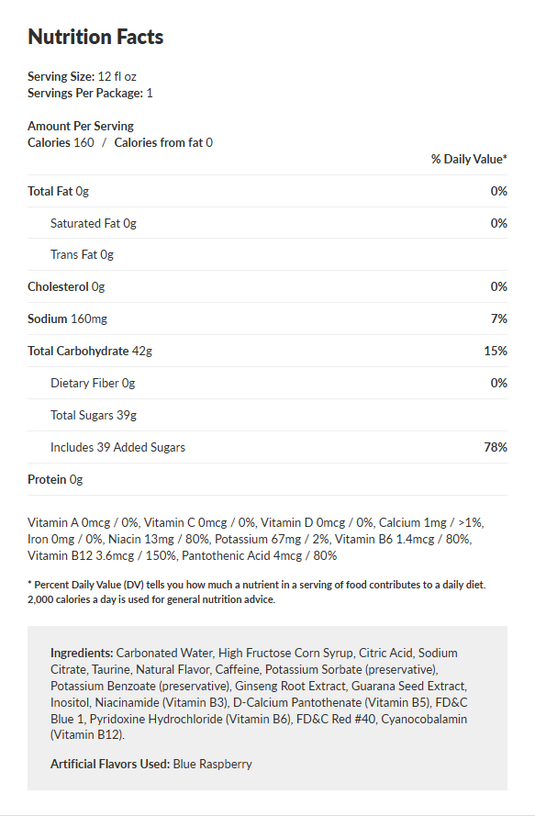The width and height of the screenshot is (535, 816).
Task: Click the Trans Fat 0g row
Action: (x=268, y=255)
